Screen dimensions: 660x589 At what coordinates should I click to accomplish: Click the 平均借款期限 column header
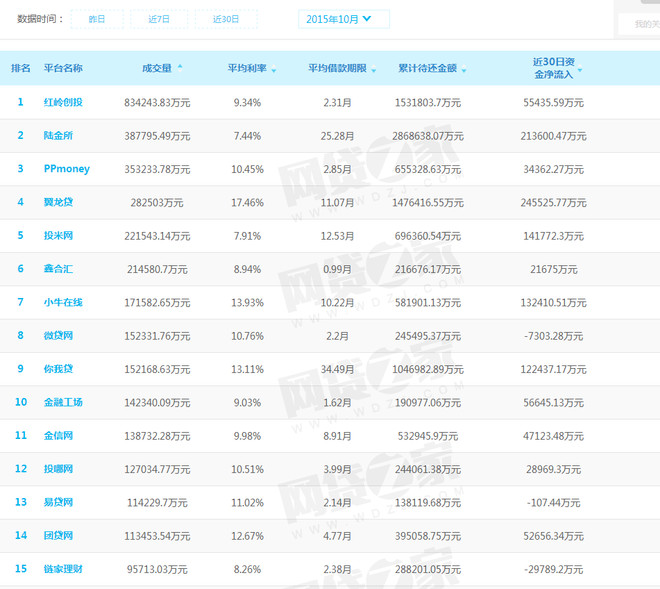(x=337, y=68)
